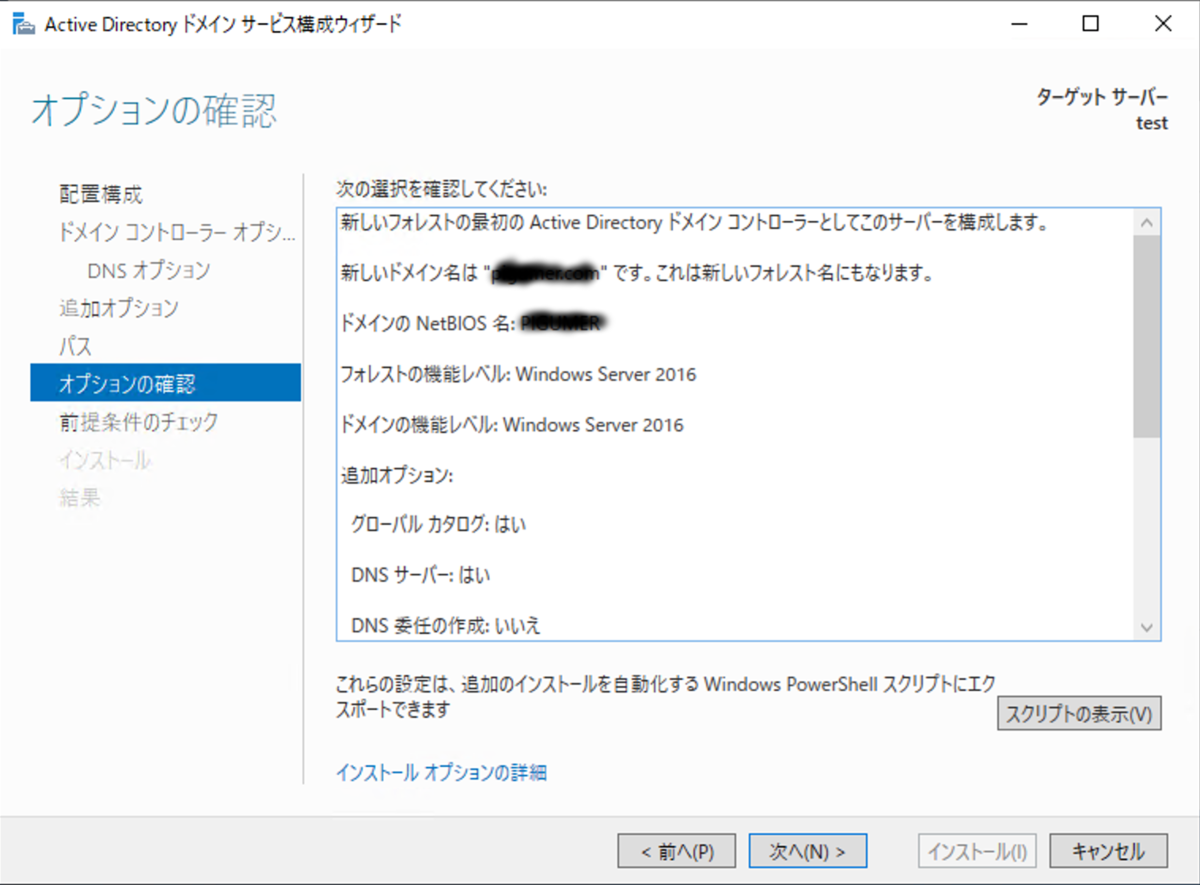
Task: Click the disabled インストール button
Action: [977, 850]
